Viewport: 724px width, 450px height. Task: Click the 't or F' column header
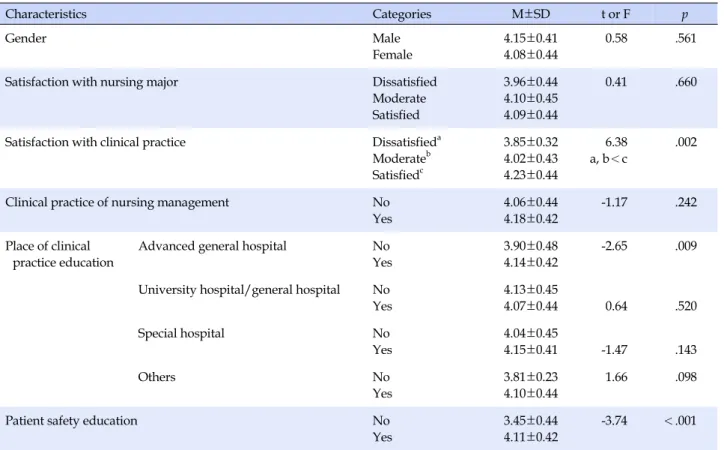[615, 14]
